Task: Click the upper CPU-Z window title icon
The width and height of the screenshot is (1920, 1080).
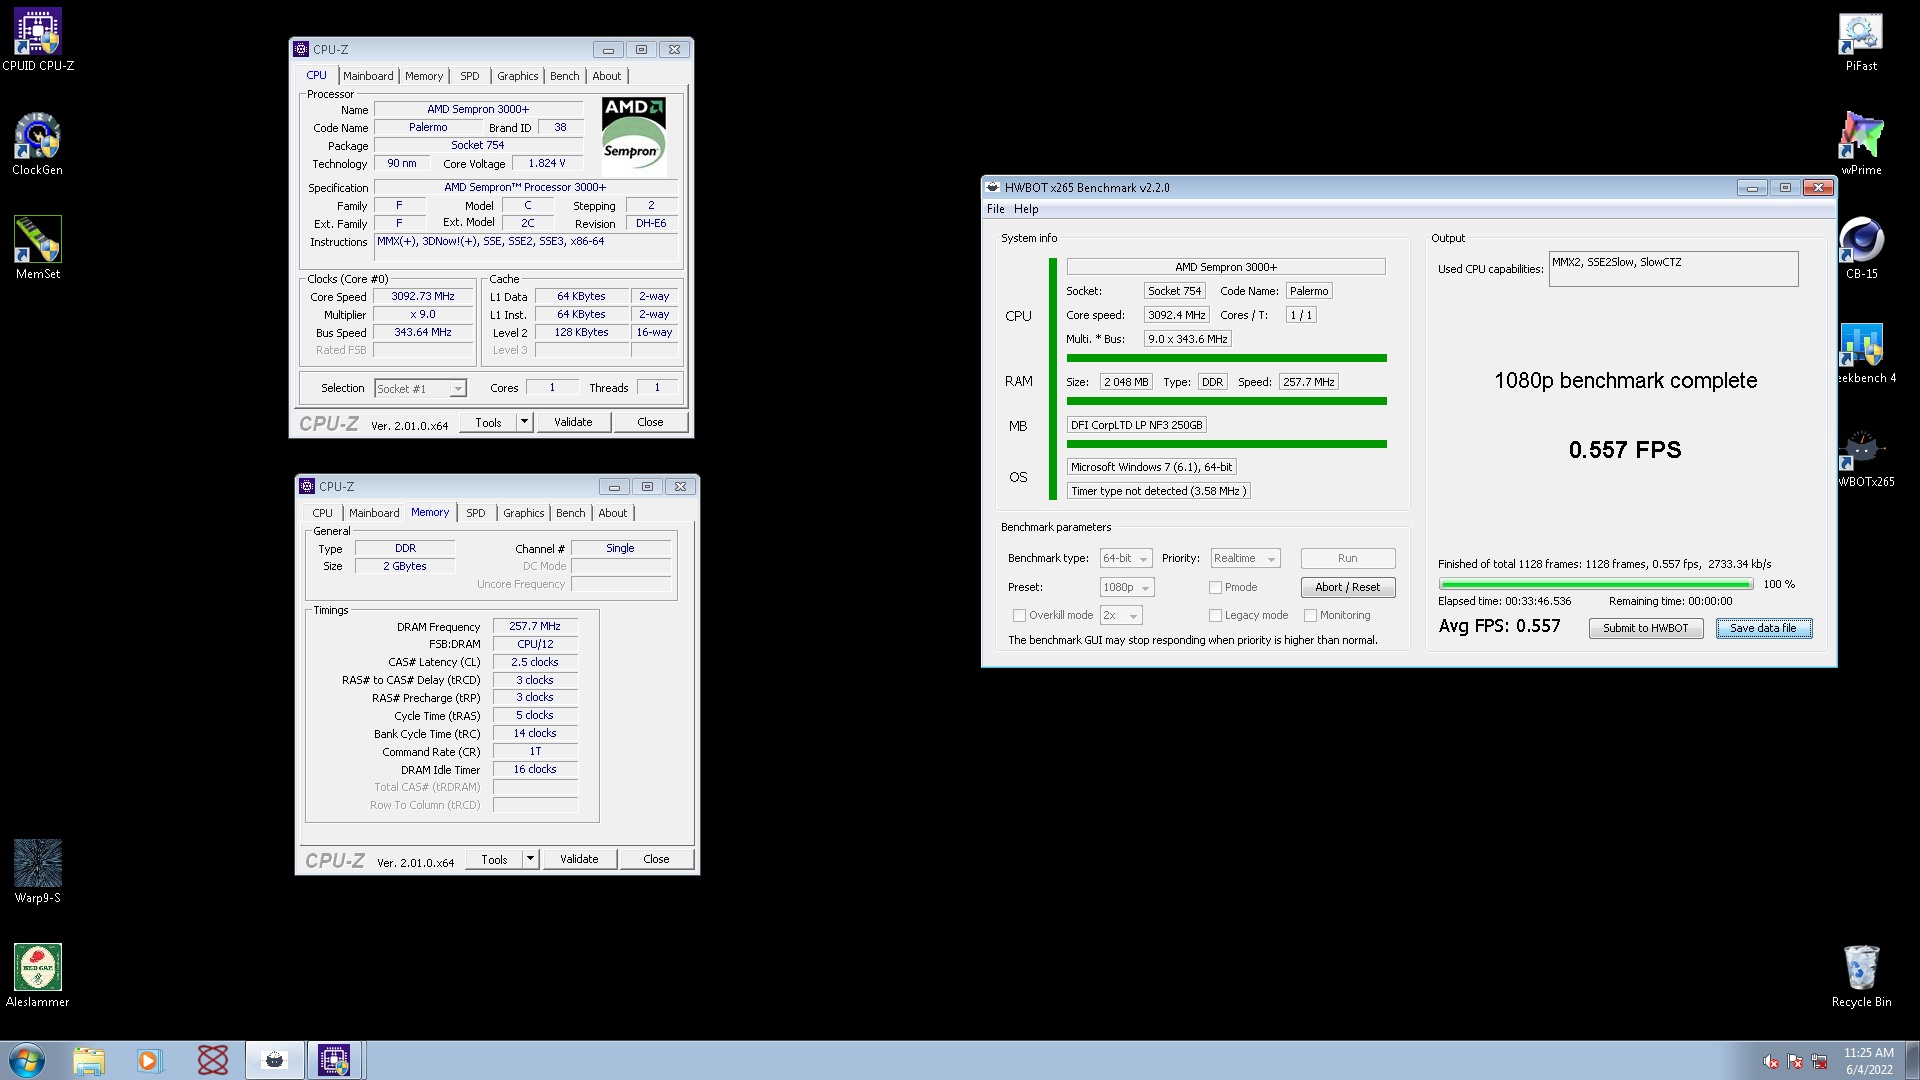Action: 301,49
